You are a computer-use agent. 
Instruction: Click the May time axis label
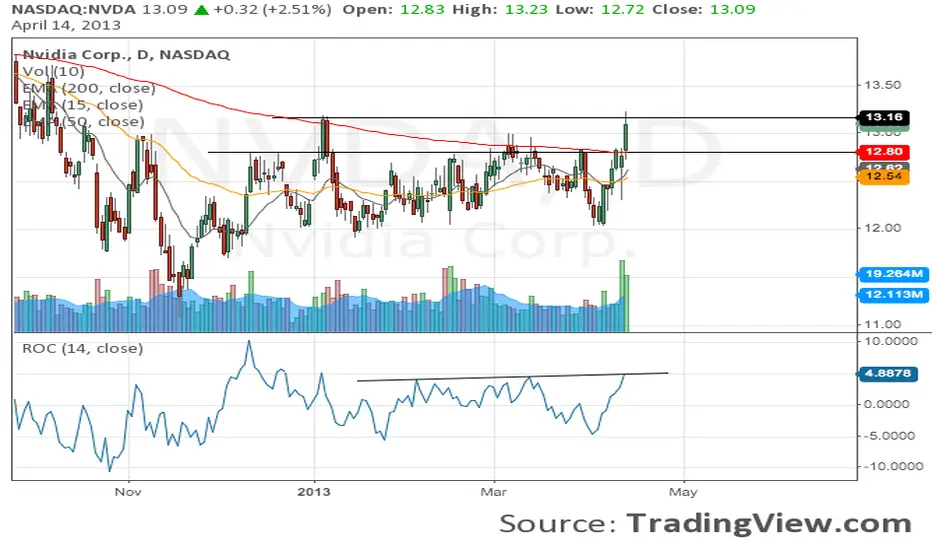(x=684, y=492)
